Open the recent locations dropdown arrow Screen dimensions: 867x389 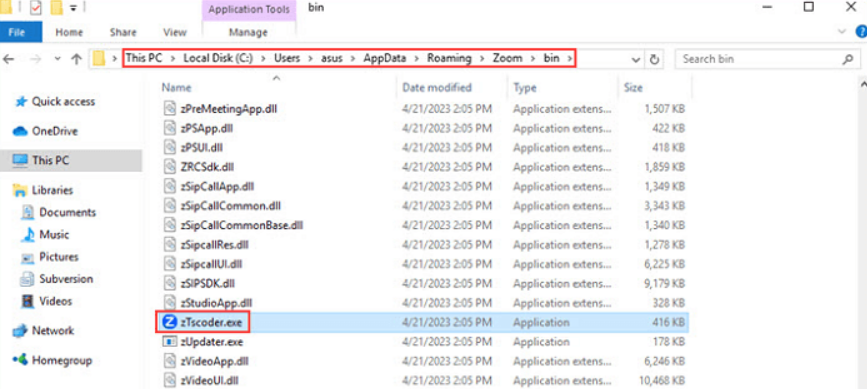[58, 59]
